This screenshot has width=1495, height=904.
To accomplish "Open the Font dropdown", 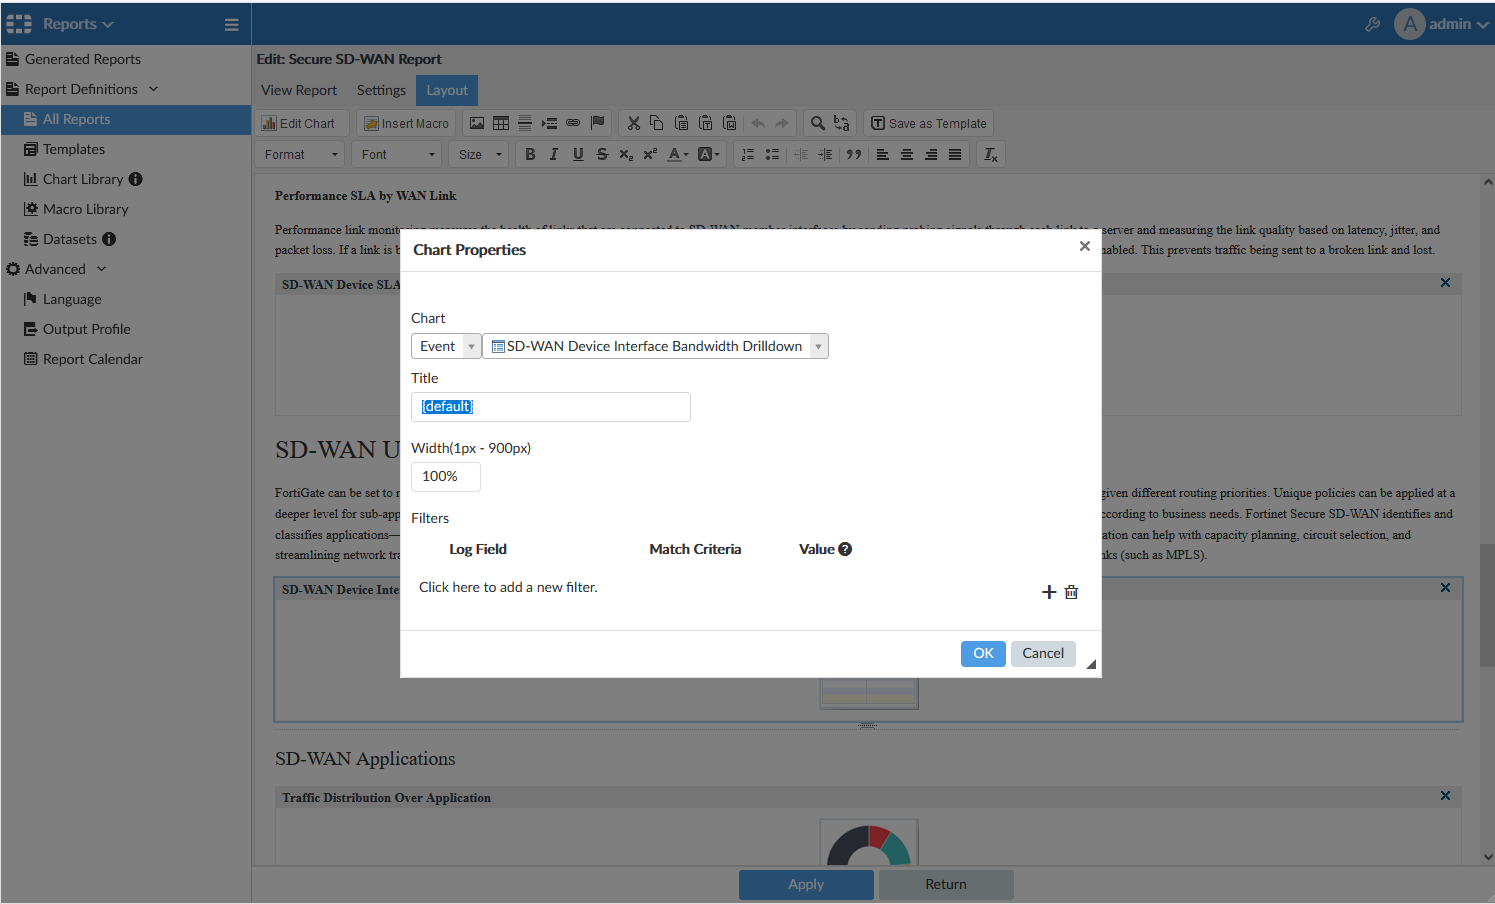I will point(398,154).
